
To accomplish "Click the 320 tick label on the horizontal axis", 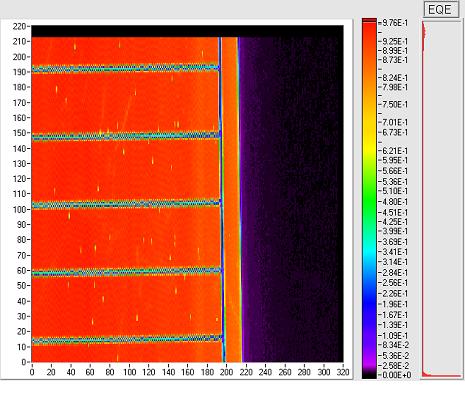I will pyautogui.click(x=343, y=372).
